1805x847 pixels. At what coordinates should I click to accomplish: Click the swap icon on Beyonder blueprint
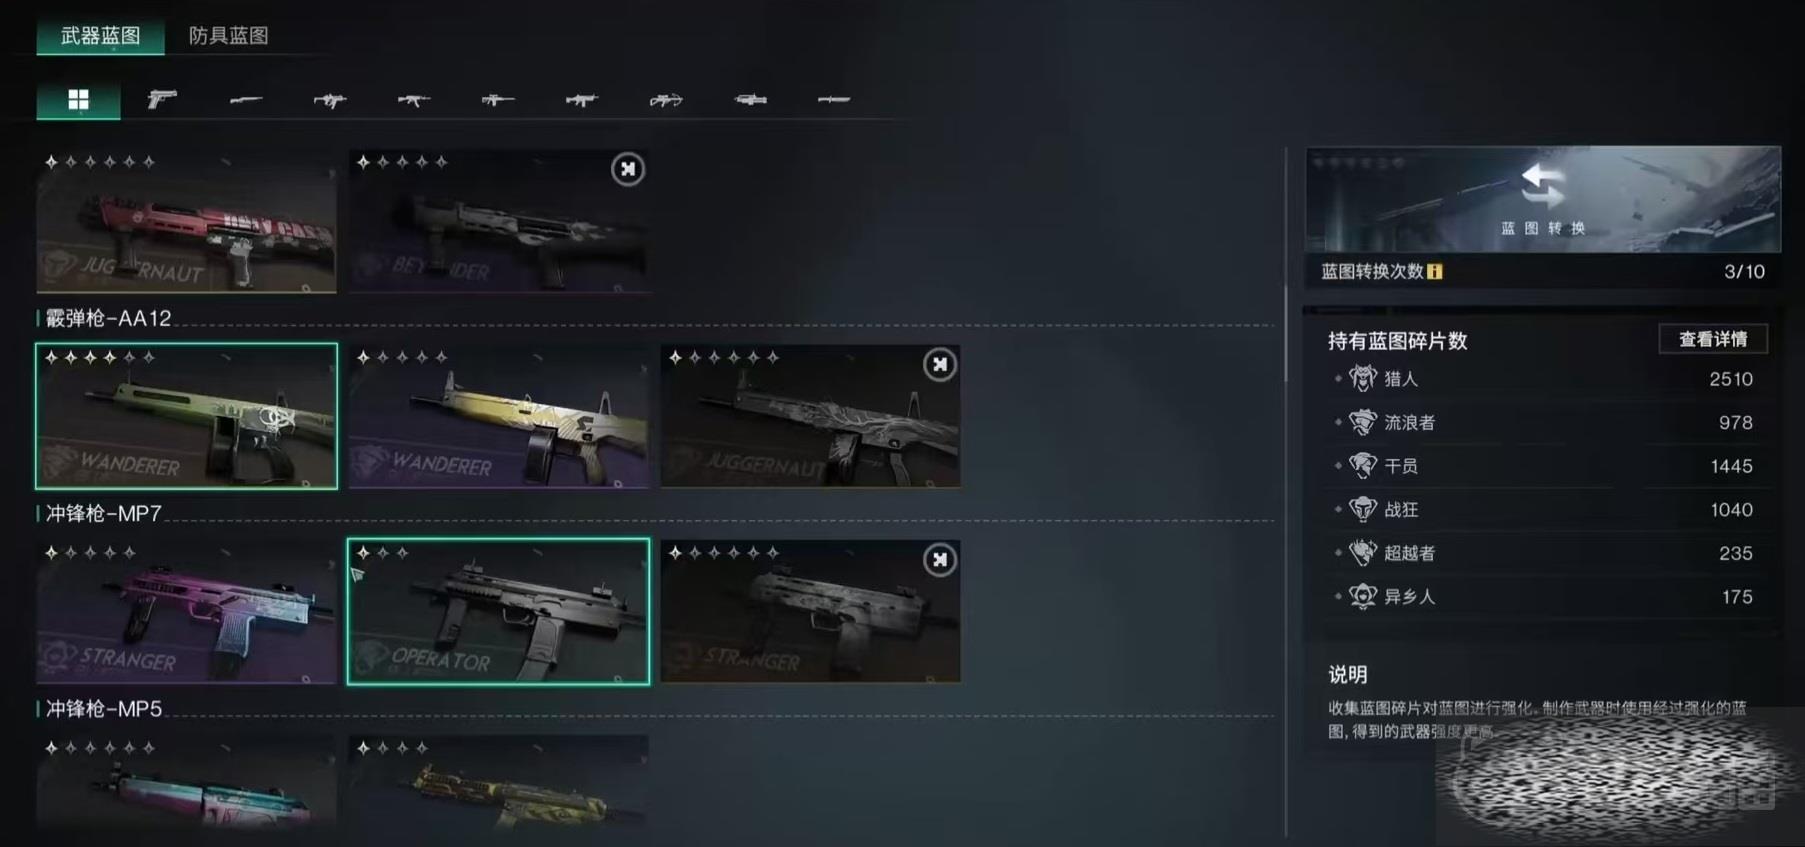(x=628, y=169)
